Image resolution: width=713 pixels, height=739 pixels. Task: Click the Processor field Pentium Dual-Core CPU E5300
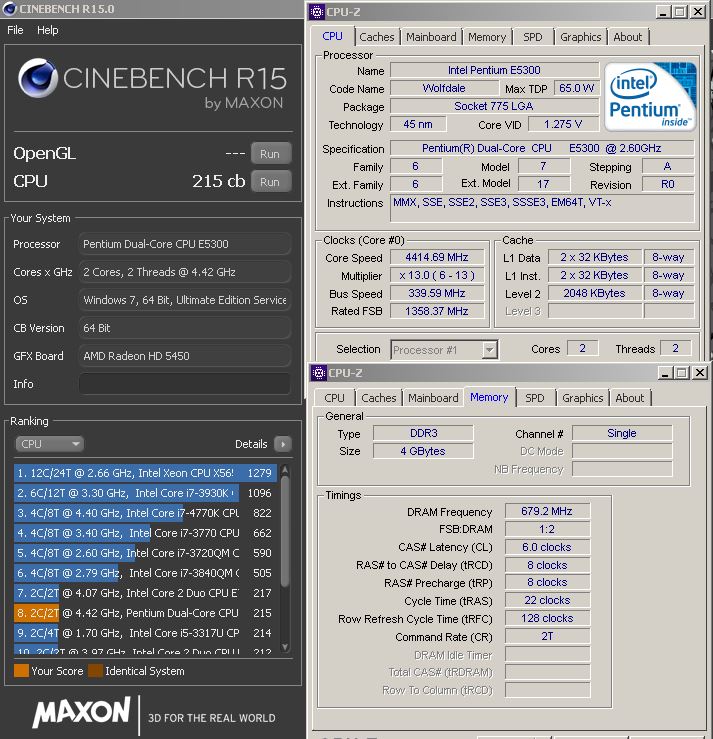(185, 244)
